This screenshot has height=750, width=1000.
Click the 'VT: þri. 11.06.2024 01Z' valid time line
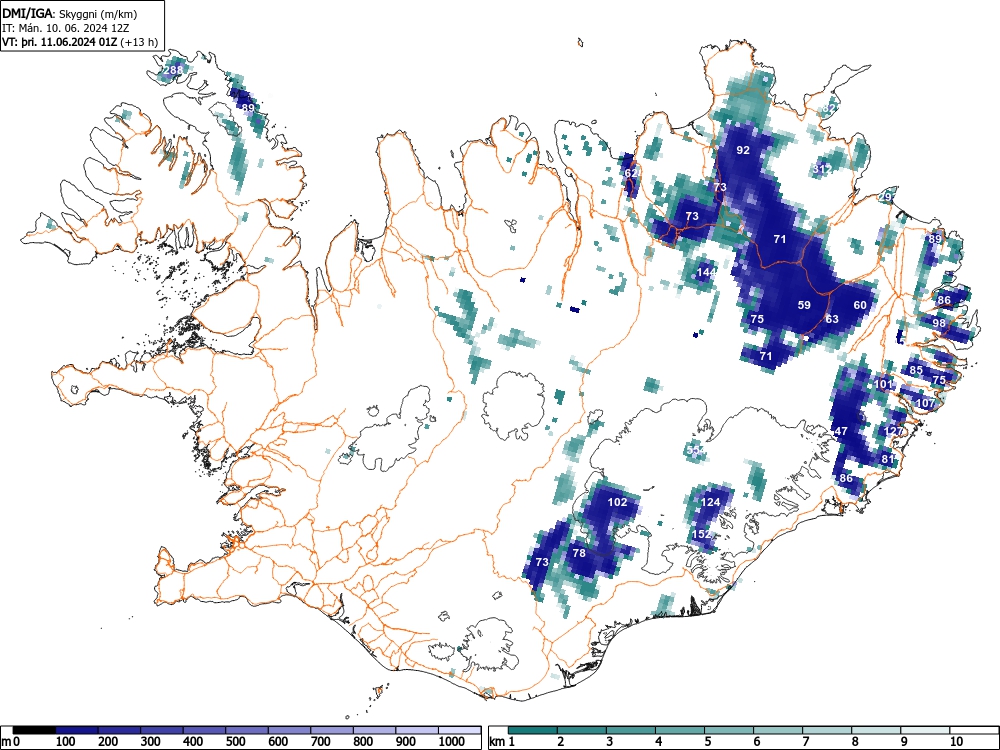[80, 42]
